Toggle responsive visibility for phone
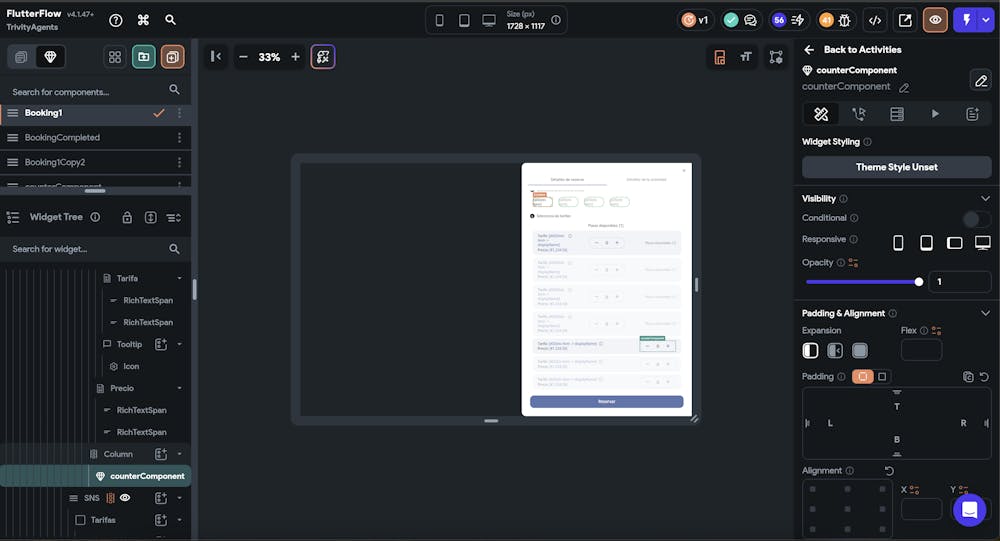The image size is (1000, 541). pos(898,242)
